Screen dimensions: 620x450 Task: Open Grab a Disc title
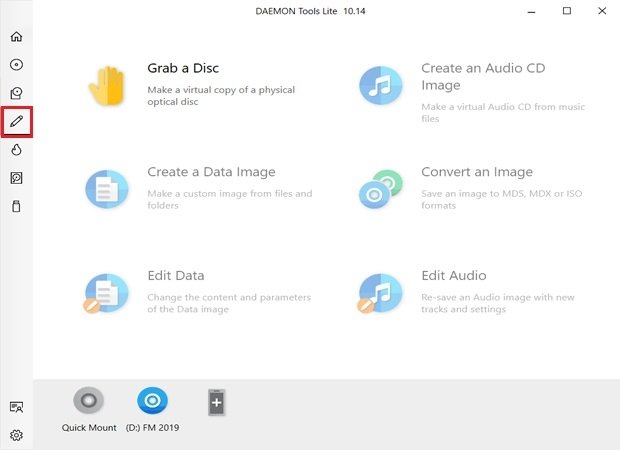tap(183, 68)
